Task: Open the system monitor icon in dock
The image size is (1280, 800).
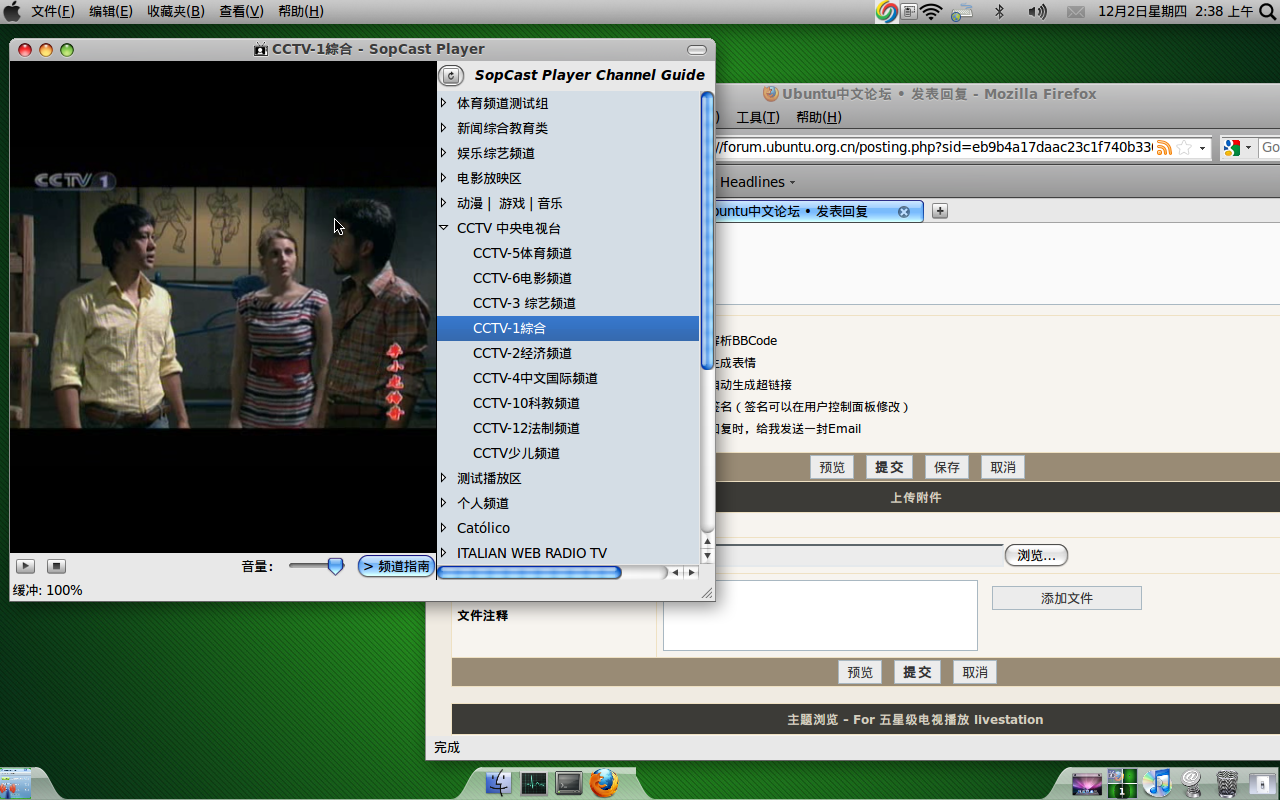Action: click(533, 783)
